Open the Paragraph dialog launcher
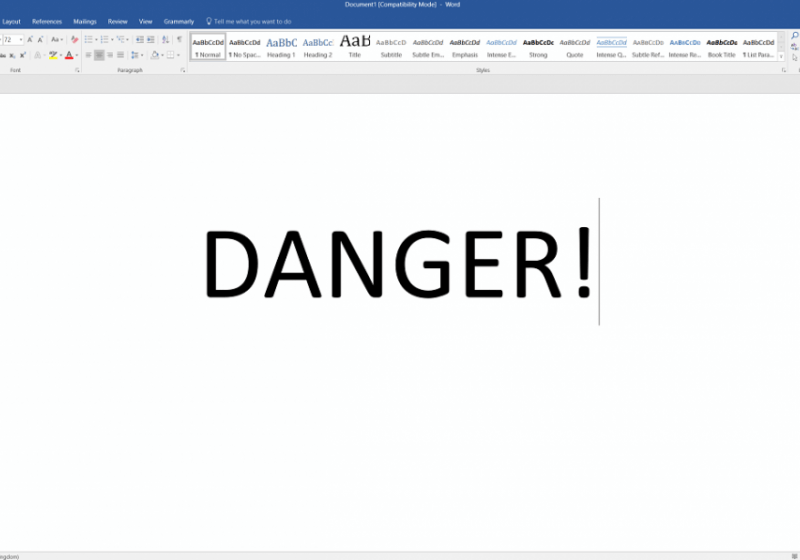 183,70
